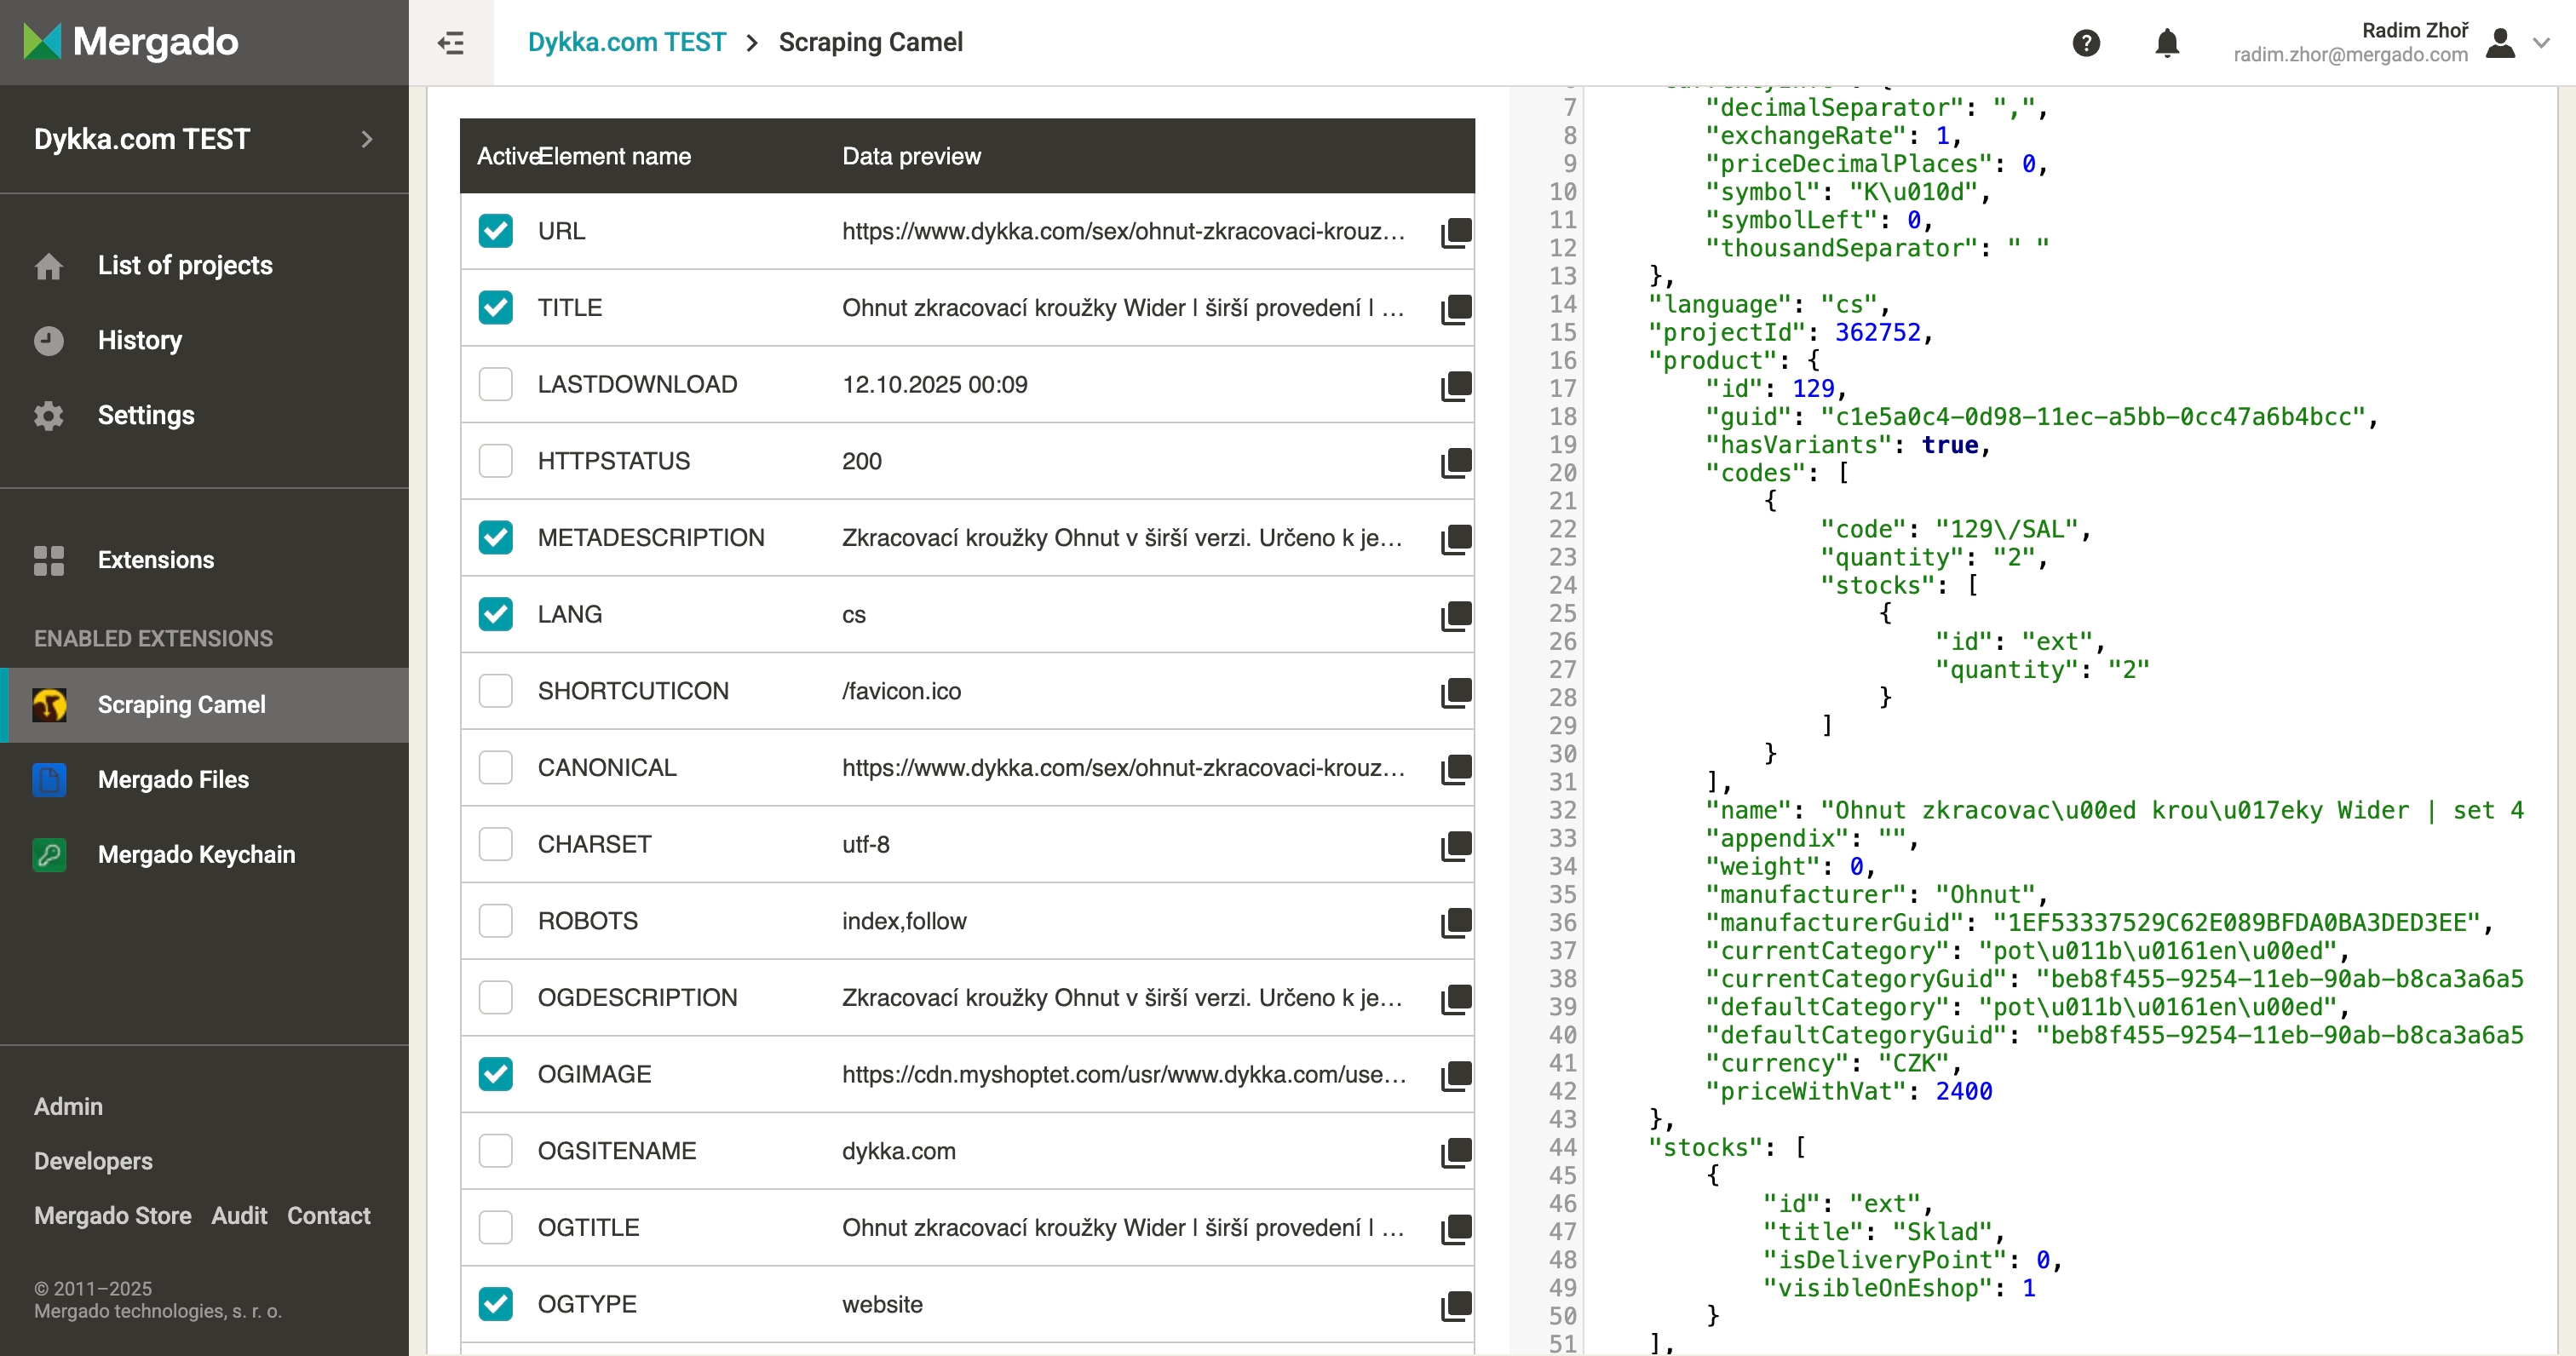This screenshot has height=1356, width=2576.
Task: Open the help question mark icon
Action: click(x=2085, y=43)
